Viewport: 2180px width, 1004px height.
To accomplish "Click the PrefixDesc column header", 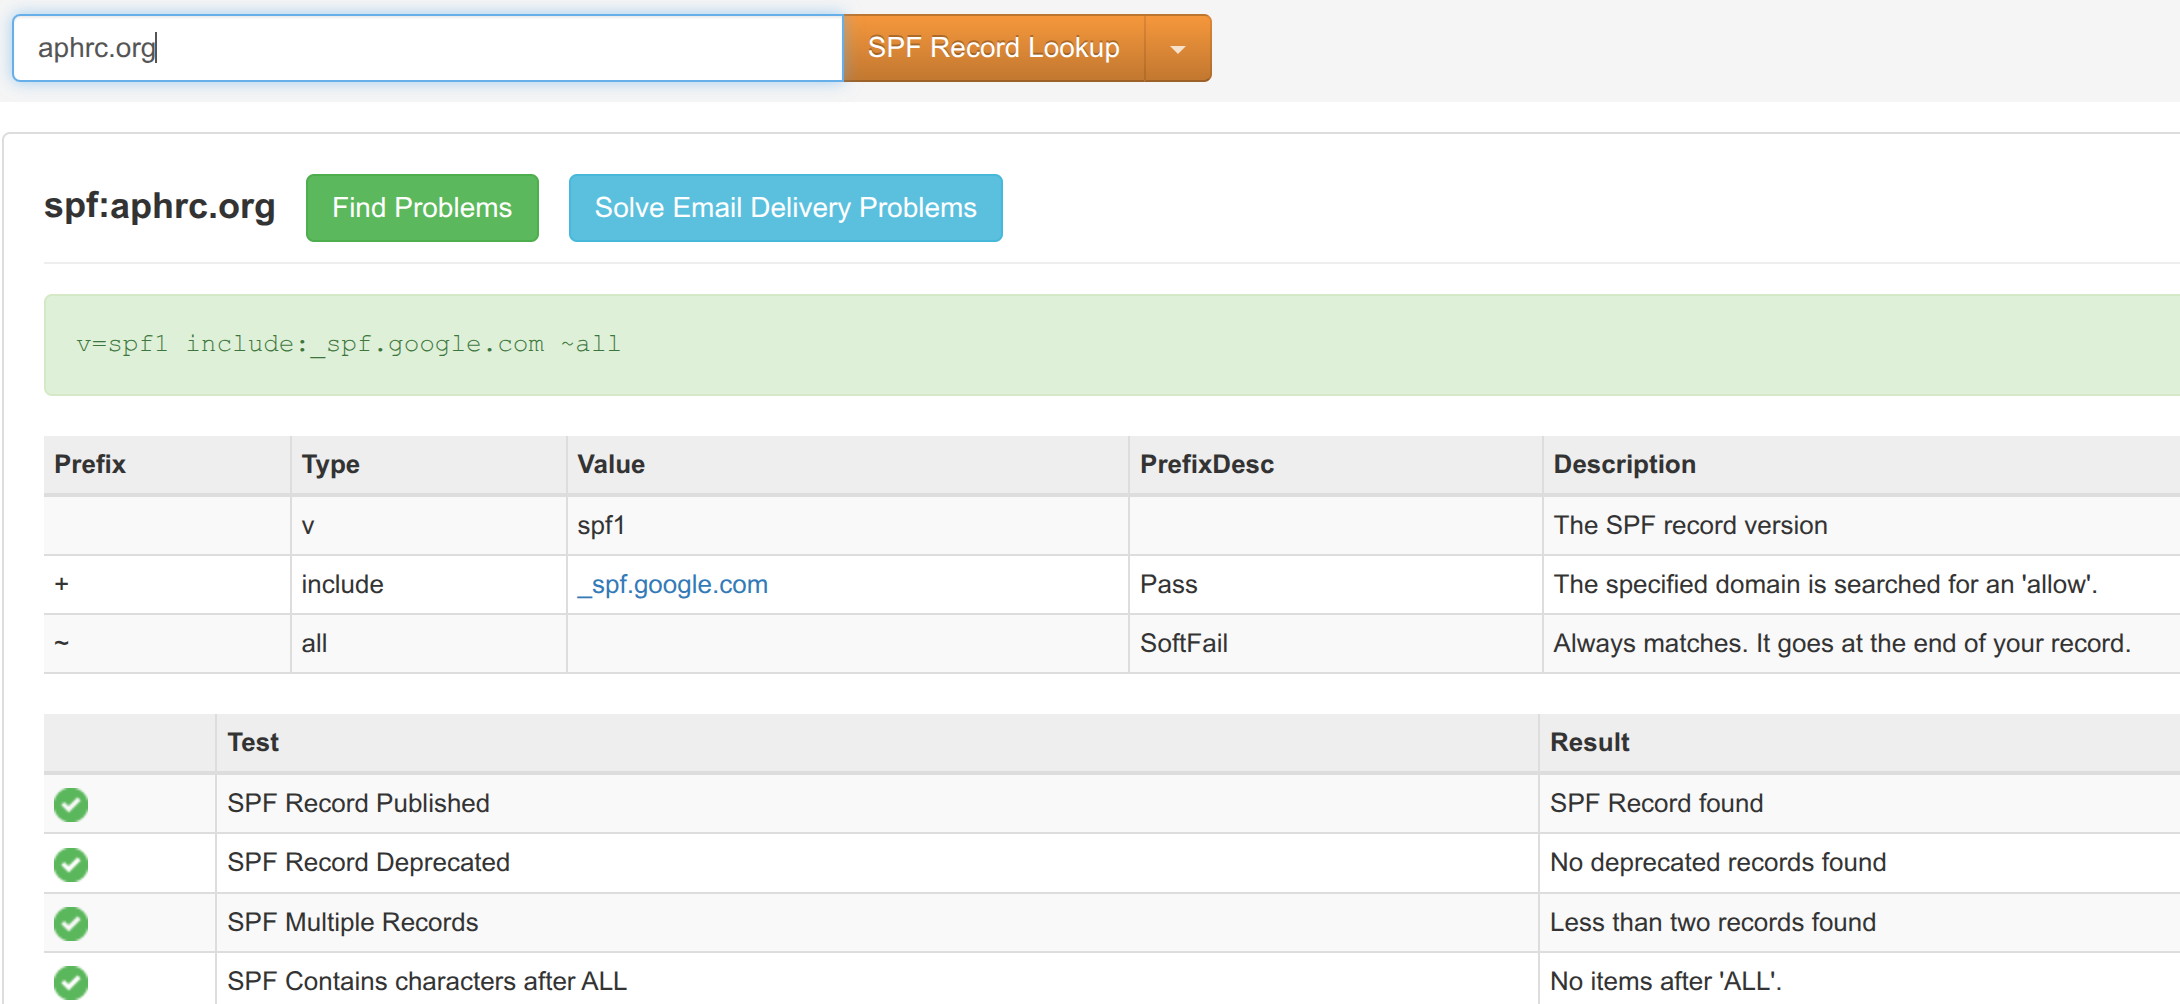I will click(1207, 465).
